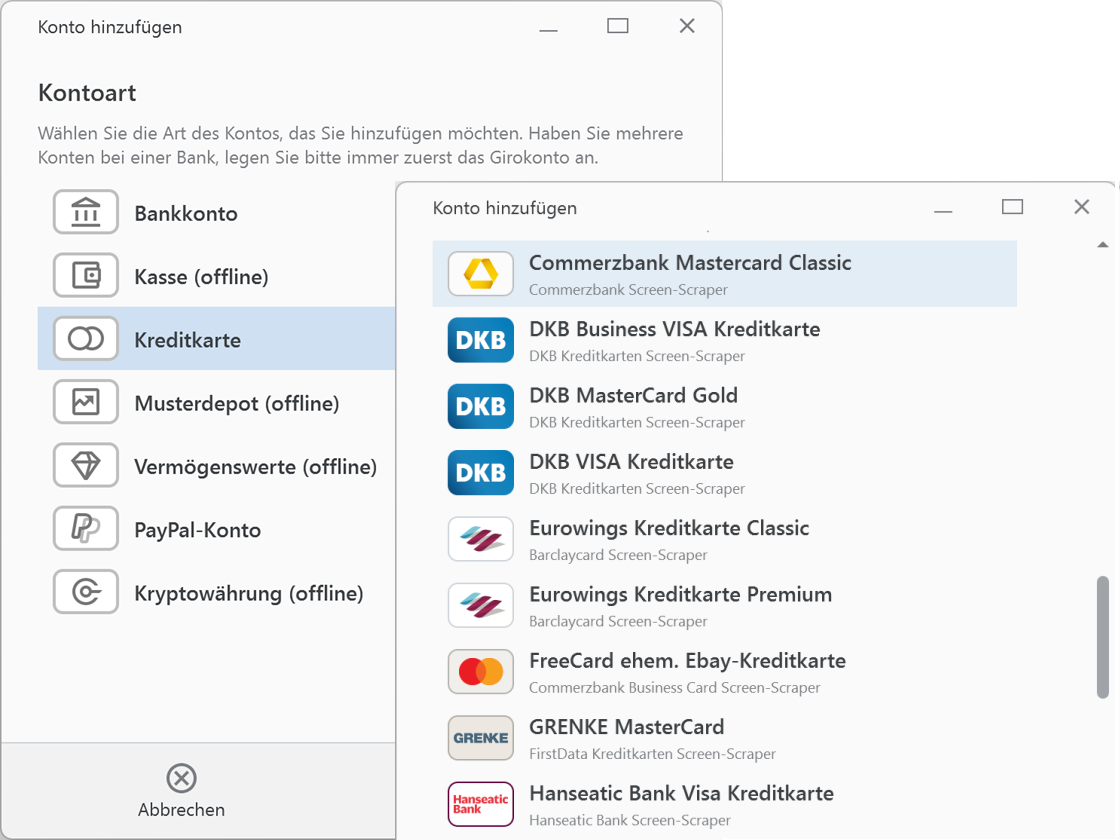Click the GRENKE logo icon
This screenshot has height=840, width=1120.
tap(481, 738)
